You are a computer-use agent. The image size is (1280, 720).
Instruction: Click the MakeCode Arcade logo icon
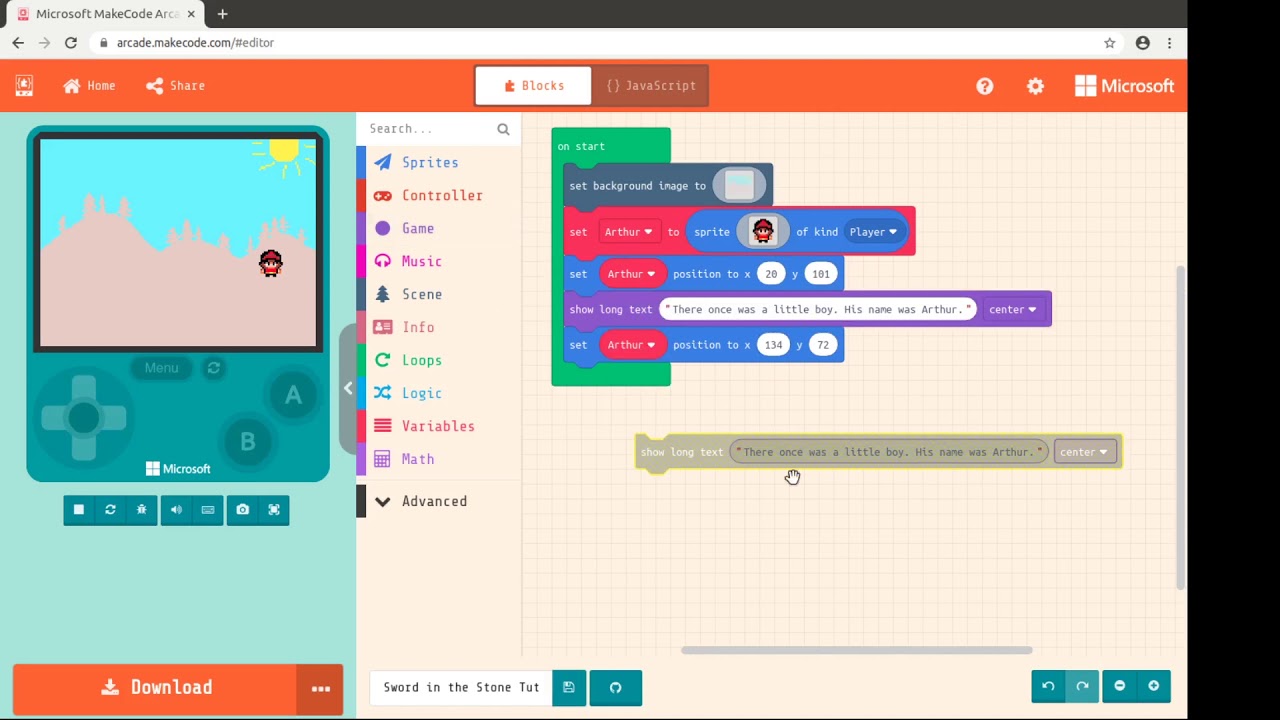pos(24,86)
